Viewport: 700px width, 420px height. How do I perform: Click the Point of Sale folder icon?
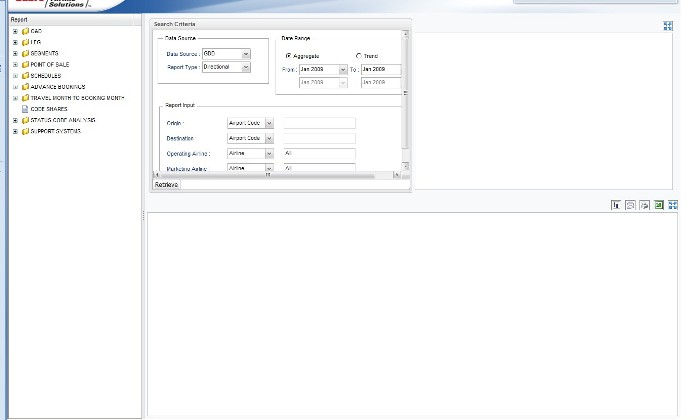click(25, 64)
